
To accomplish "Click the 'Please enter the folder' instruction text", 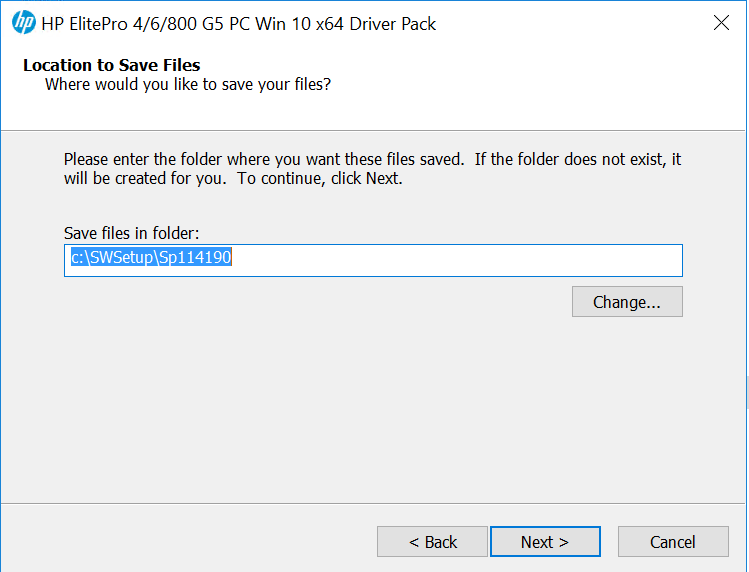I will [373, 169].
